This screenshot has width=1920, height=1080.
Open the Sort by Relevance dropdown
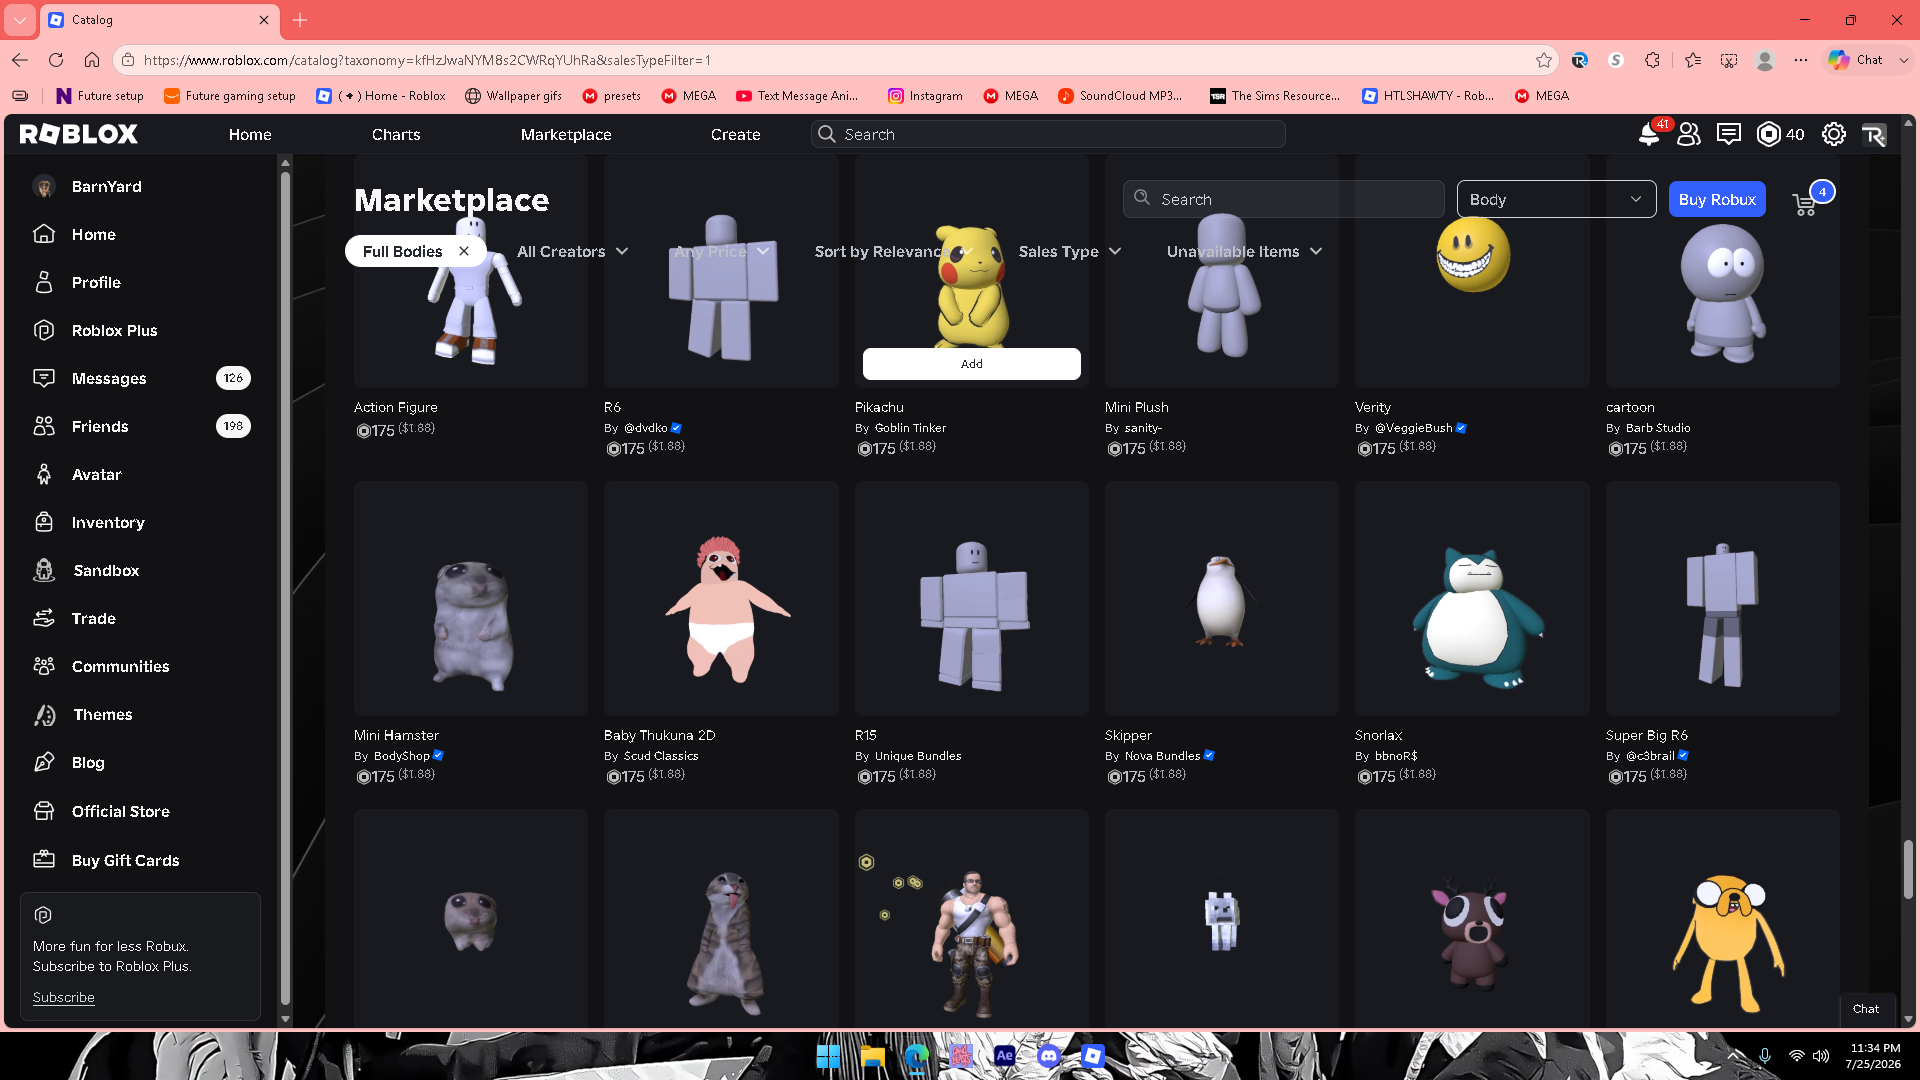(x=893, y=251)
